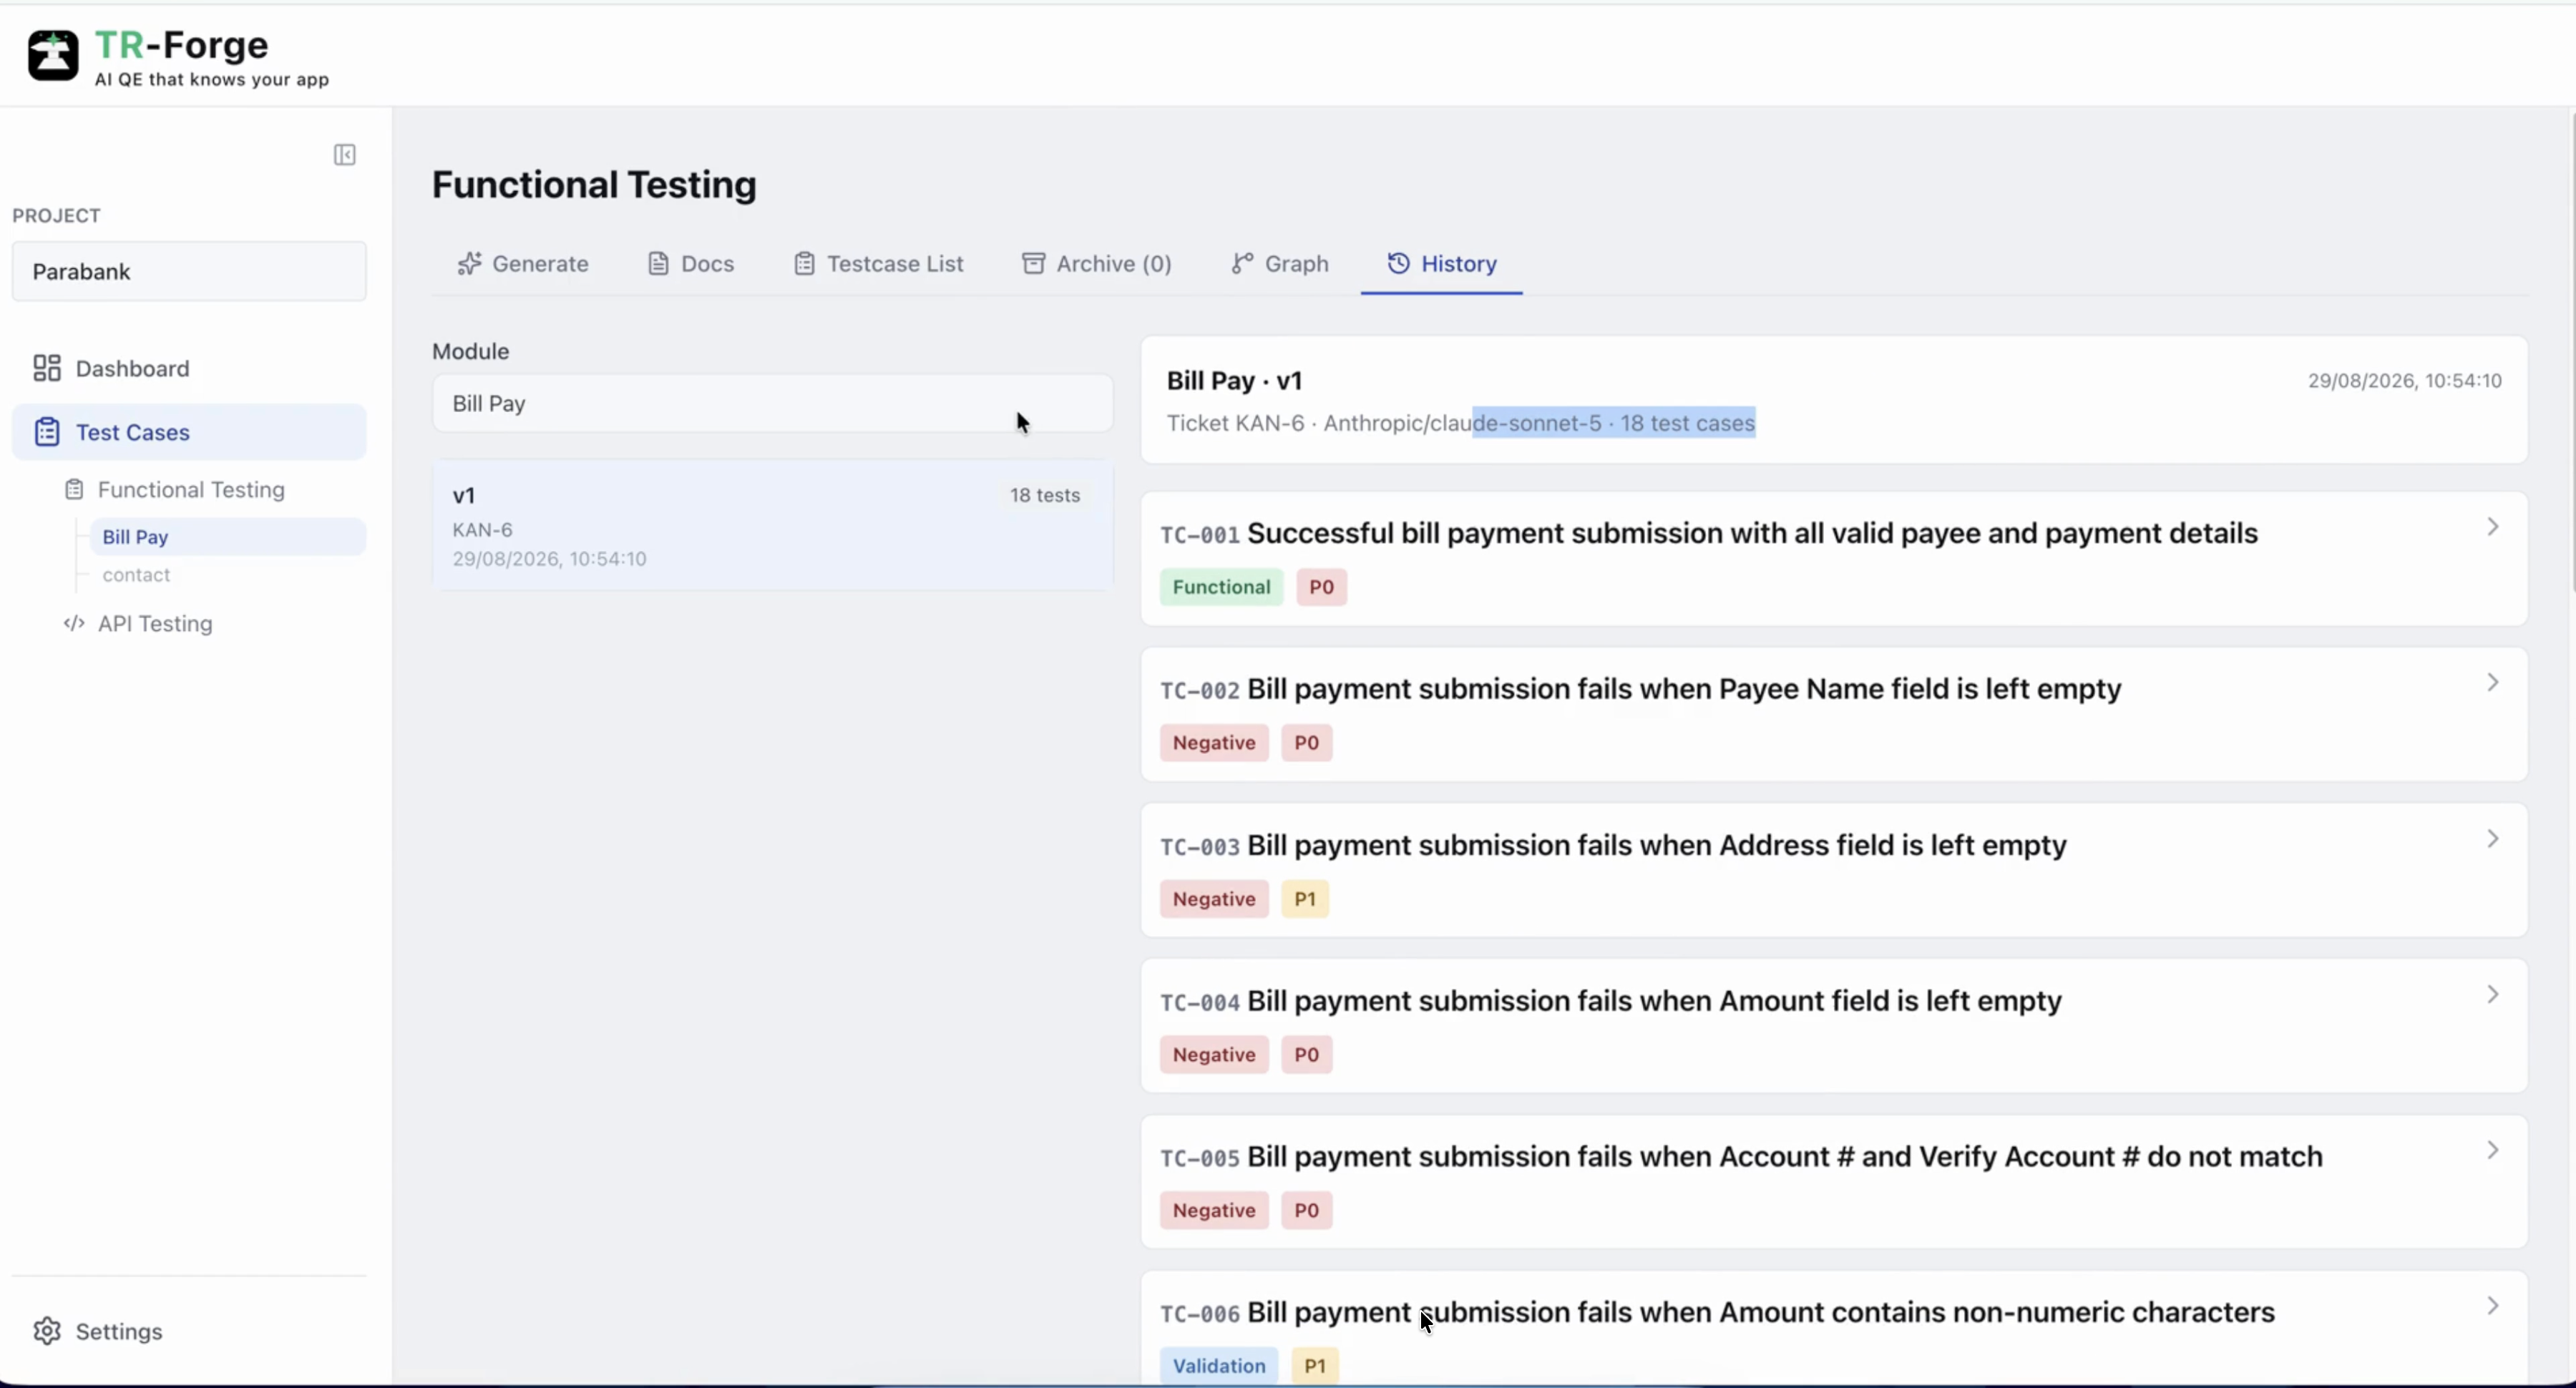Click the Negative tag on TC-004
Viewport: 2576px width, 1388px height.
click(x=1214, y=1055)
